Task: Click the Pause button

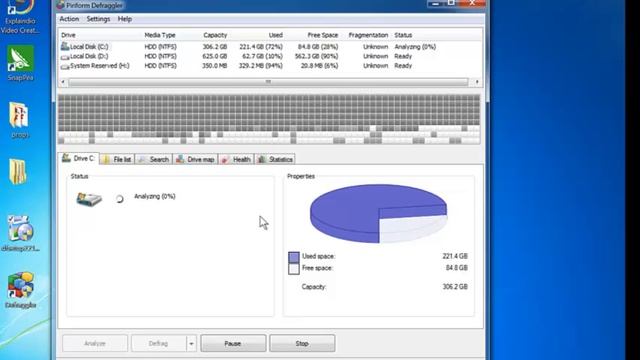Action: pos(233,343)
